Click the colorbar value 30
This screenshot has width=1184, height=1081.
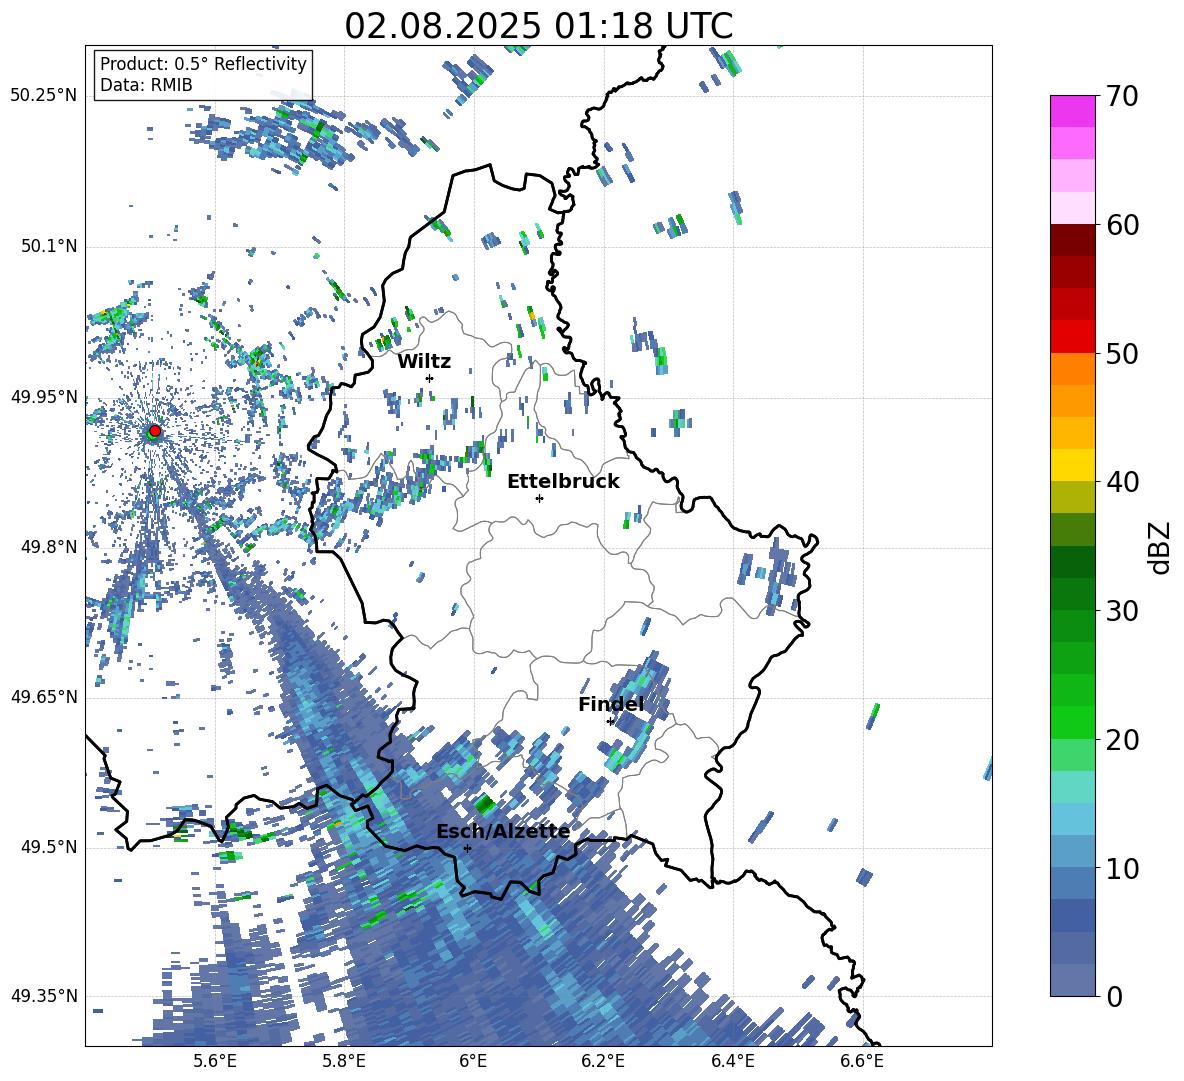tap(1122, 611)
